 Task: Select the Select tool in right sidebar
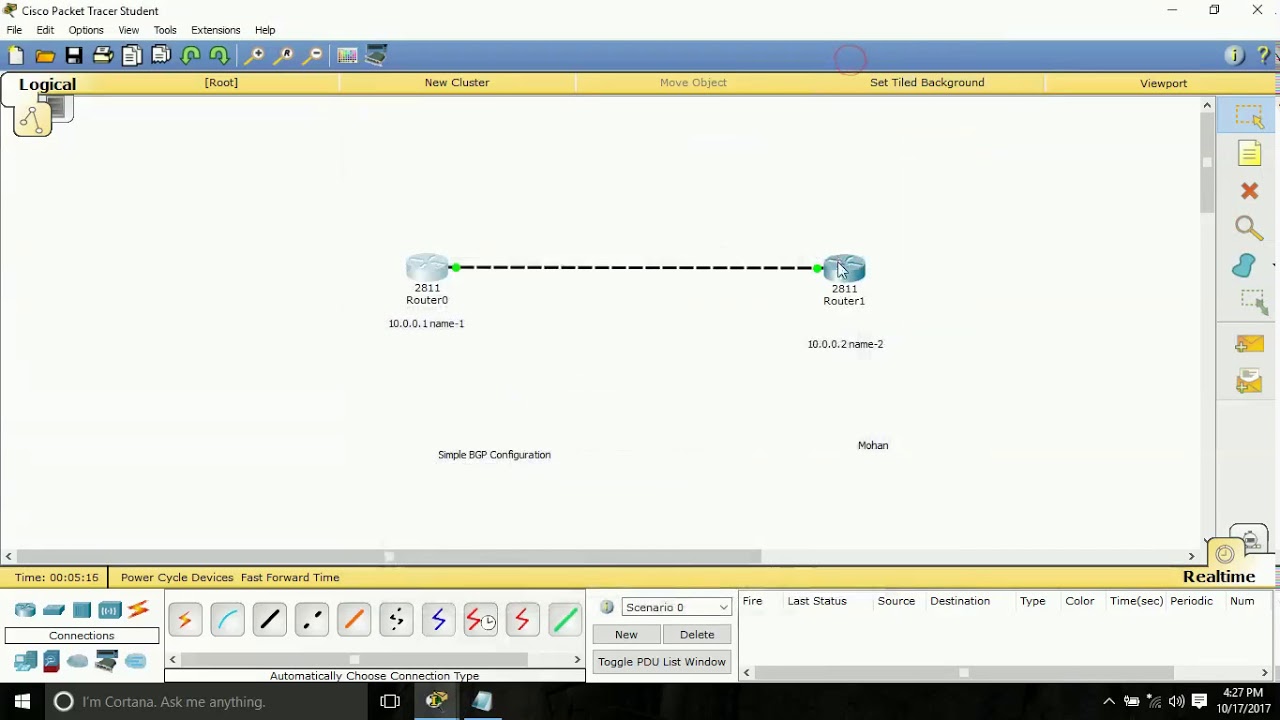click(x=1249, y=116)
